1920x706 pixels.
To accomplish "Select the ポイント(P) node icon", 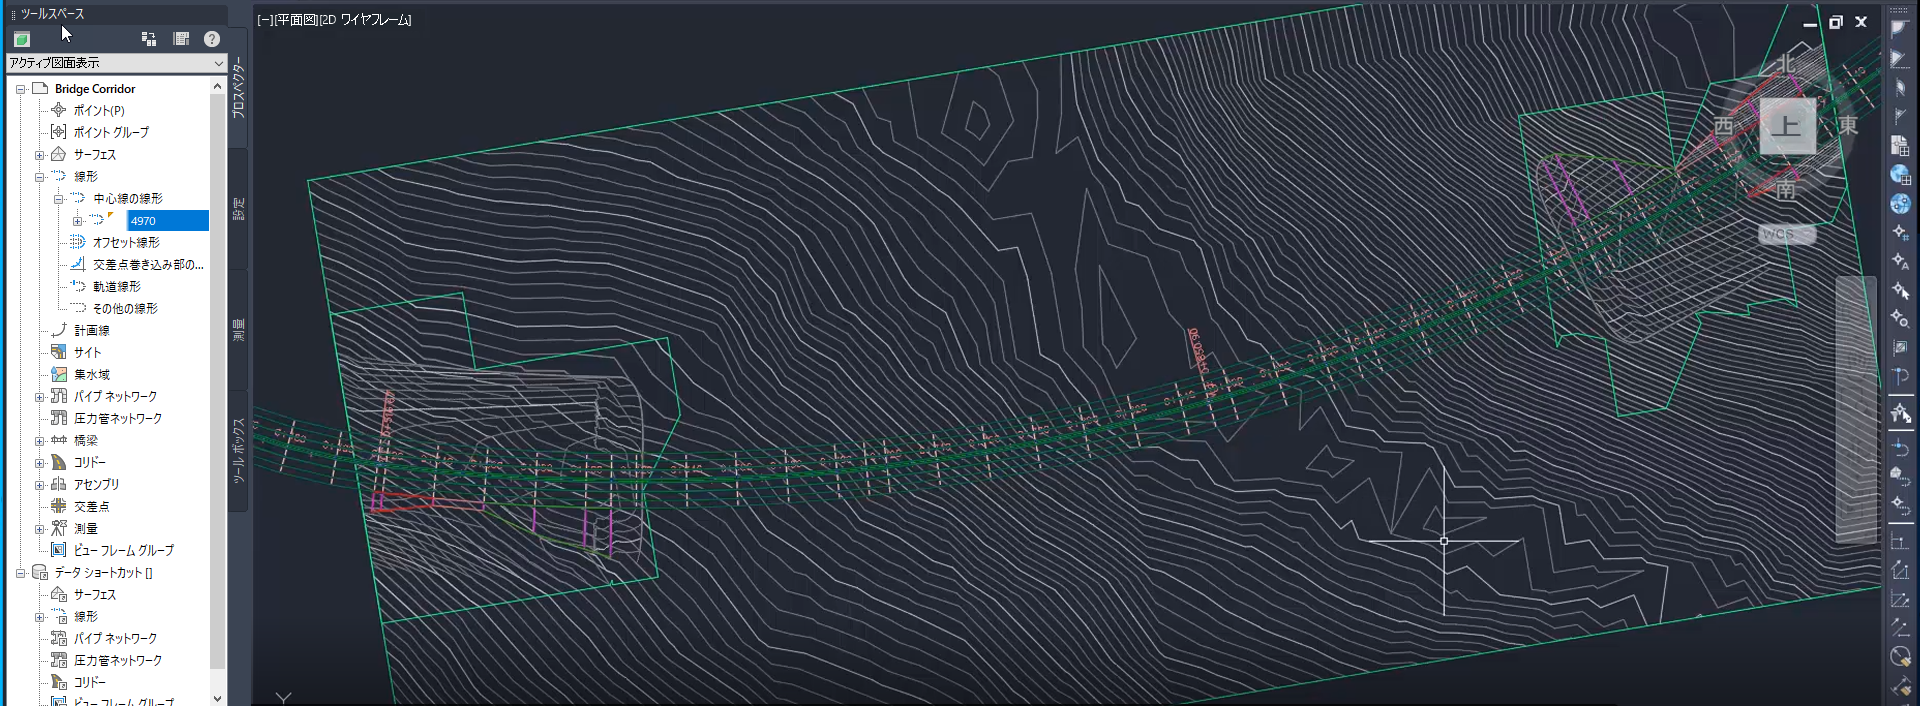I will tap(59, 110).
